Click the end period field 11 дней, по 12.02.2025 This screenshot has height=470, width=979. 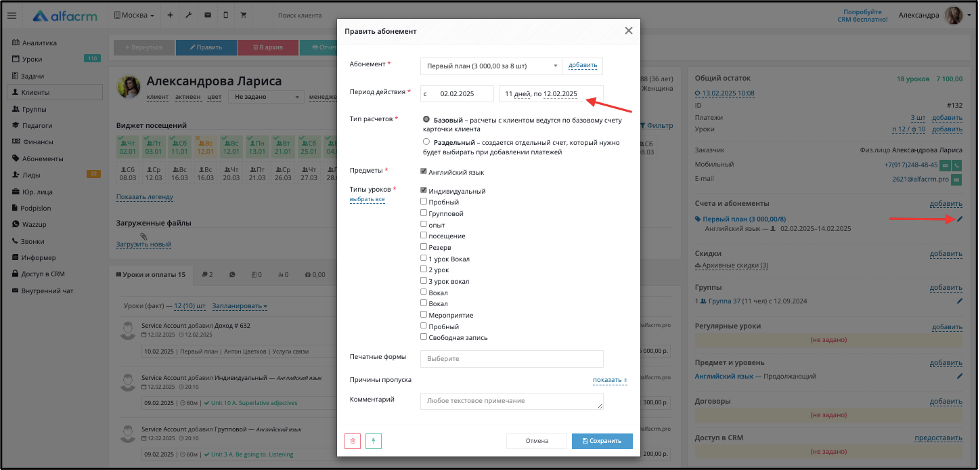pyautogui.click(x=551, y=94)
